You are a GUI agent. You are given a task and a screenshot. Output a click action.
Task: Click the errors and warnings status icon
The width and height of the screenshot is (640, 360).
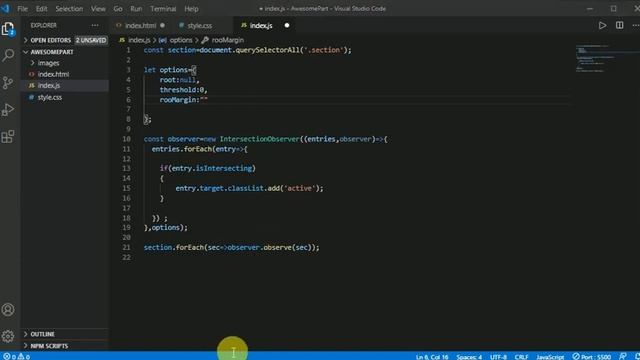click(x=16, y=356)
